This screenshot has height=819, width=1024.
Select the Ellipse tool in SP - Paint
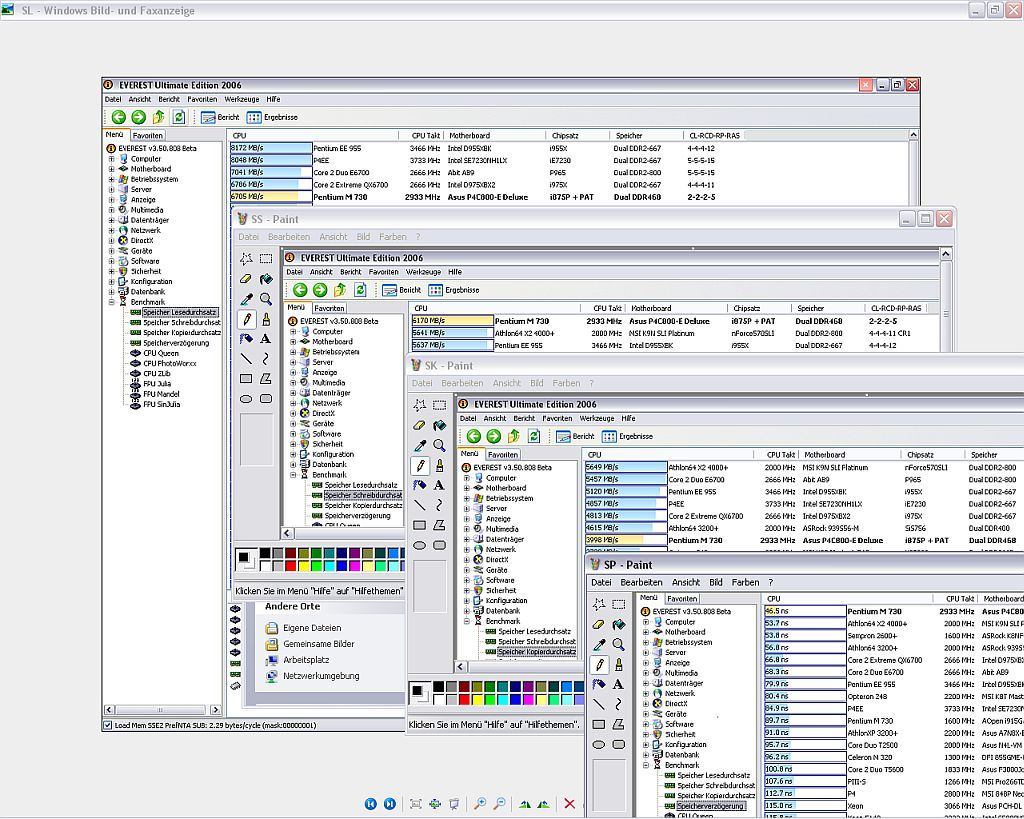click(x=598, y=745)
